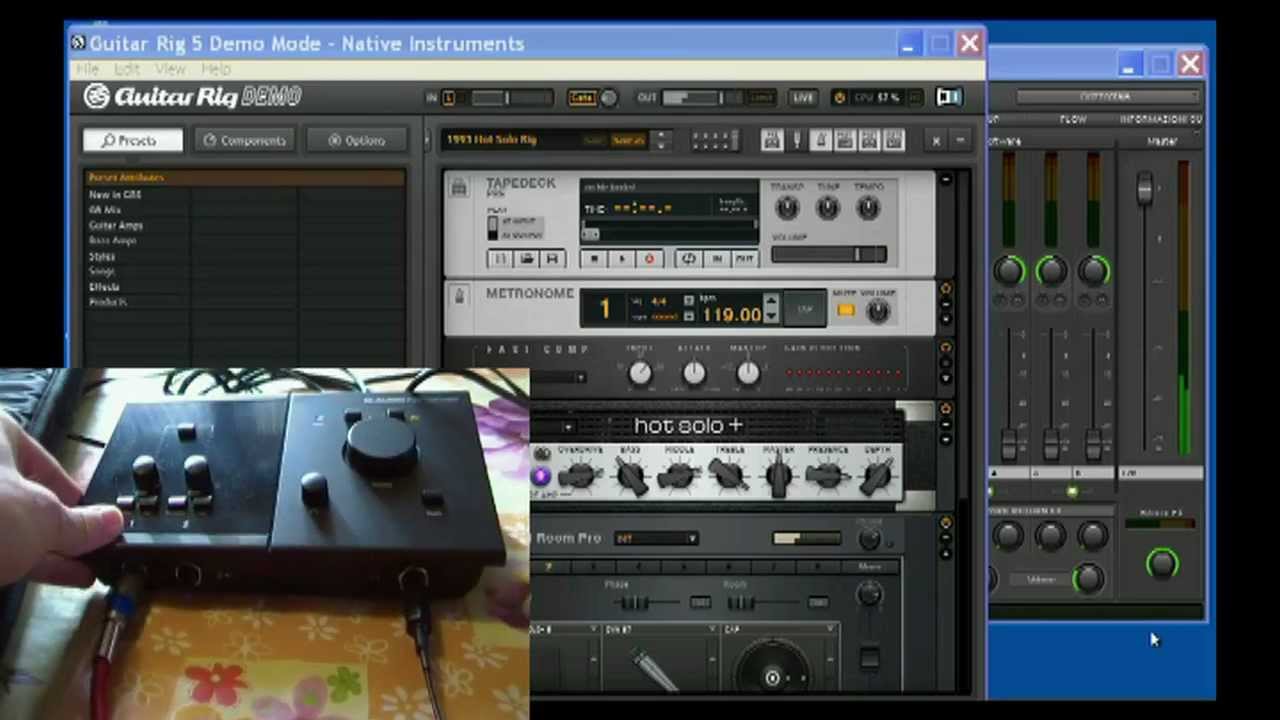Open metronome time signature dropdown
Image resolution: width=1280 pixels, height=720 pixels.
pos(688,300)
